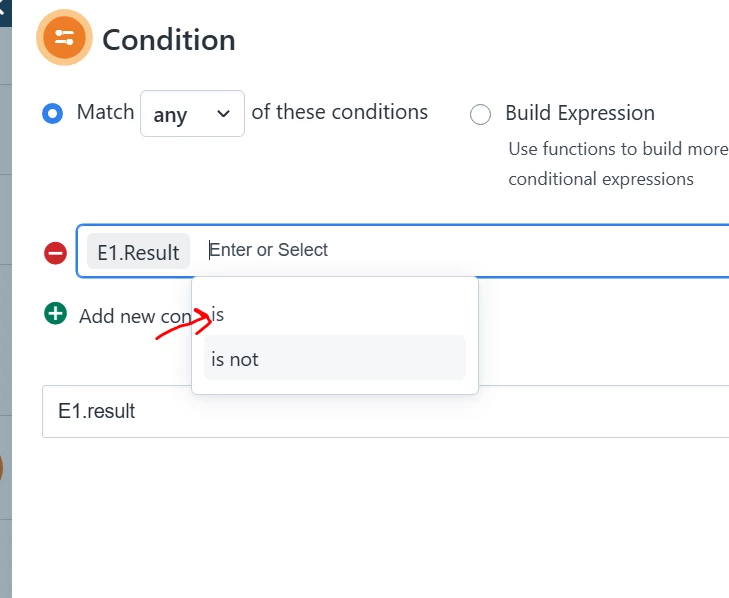Click the Add new condition link text
729x598 pixels.
pyautogui.click(x=135, y=316)
